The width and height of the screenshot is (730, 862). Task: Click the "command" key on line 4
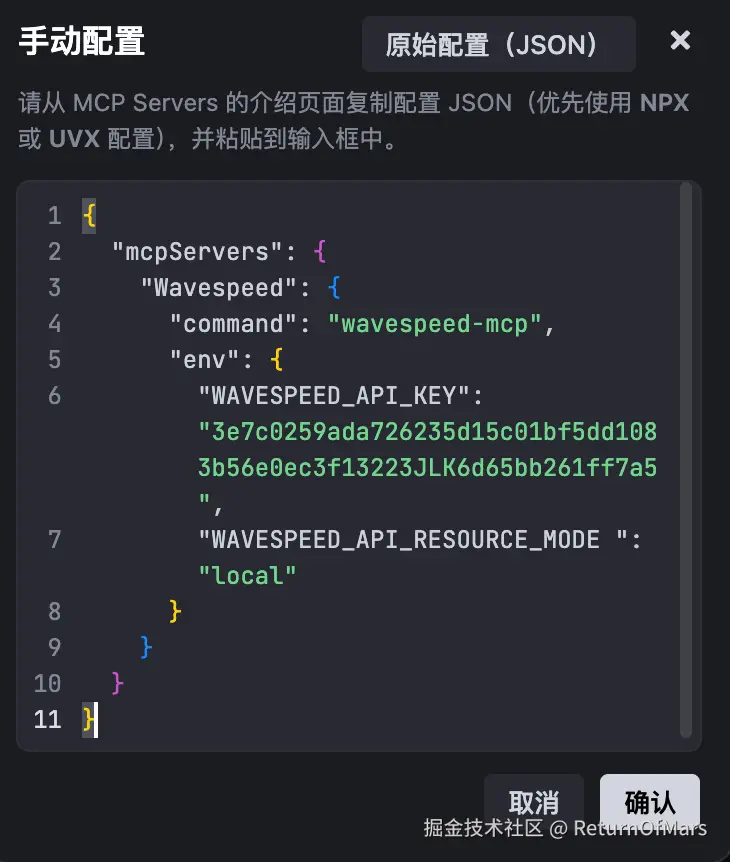[x=234, y=324]
